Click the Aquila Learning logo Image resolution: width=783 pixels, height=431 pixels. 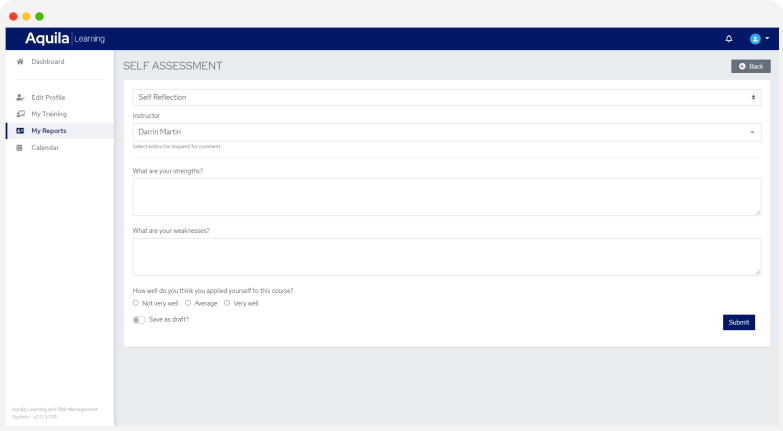click(65, 39)
